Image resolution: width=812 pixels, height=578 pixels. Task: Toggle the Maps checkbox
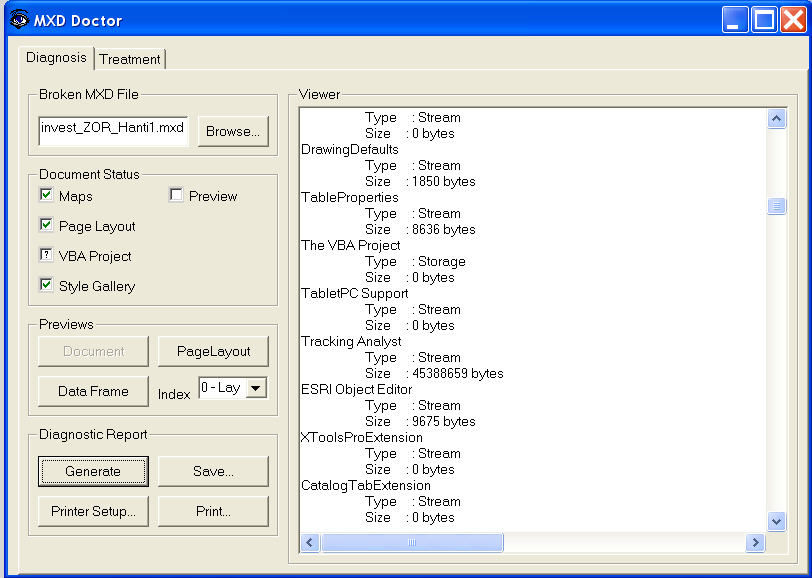[46, 195]
